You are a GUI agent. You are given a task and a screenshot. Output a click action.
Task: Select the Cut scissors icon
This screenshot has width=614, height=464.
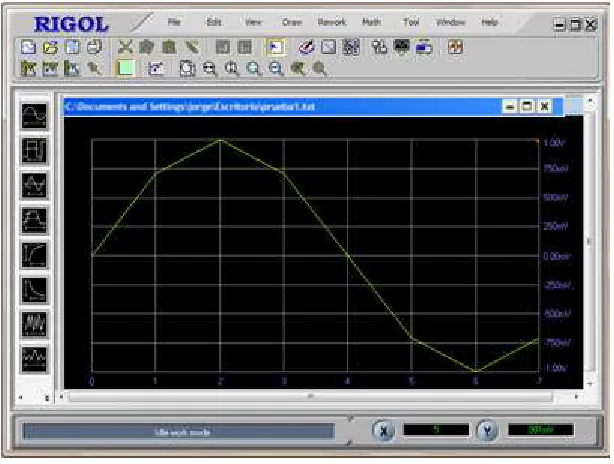click(x=125, y=47)
